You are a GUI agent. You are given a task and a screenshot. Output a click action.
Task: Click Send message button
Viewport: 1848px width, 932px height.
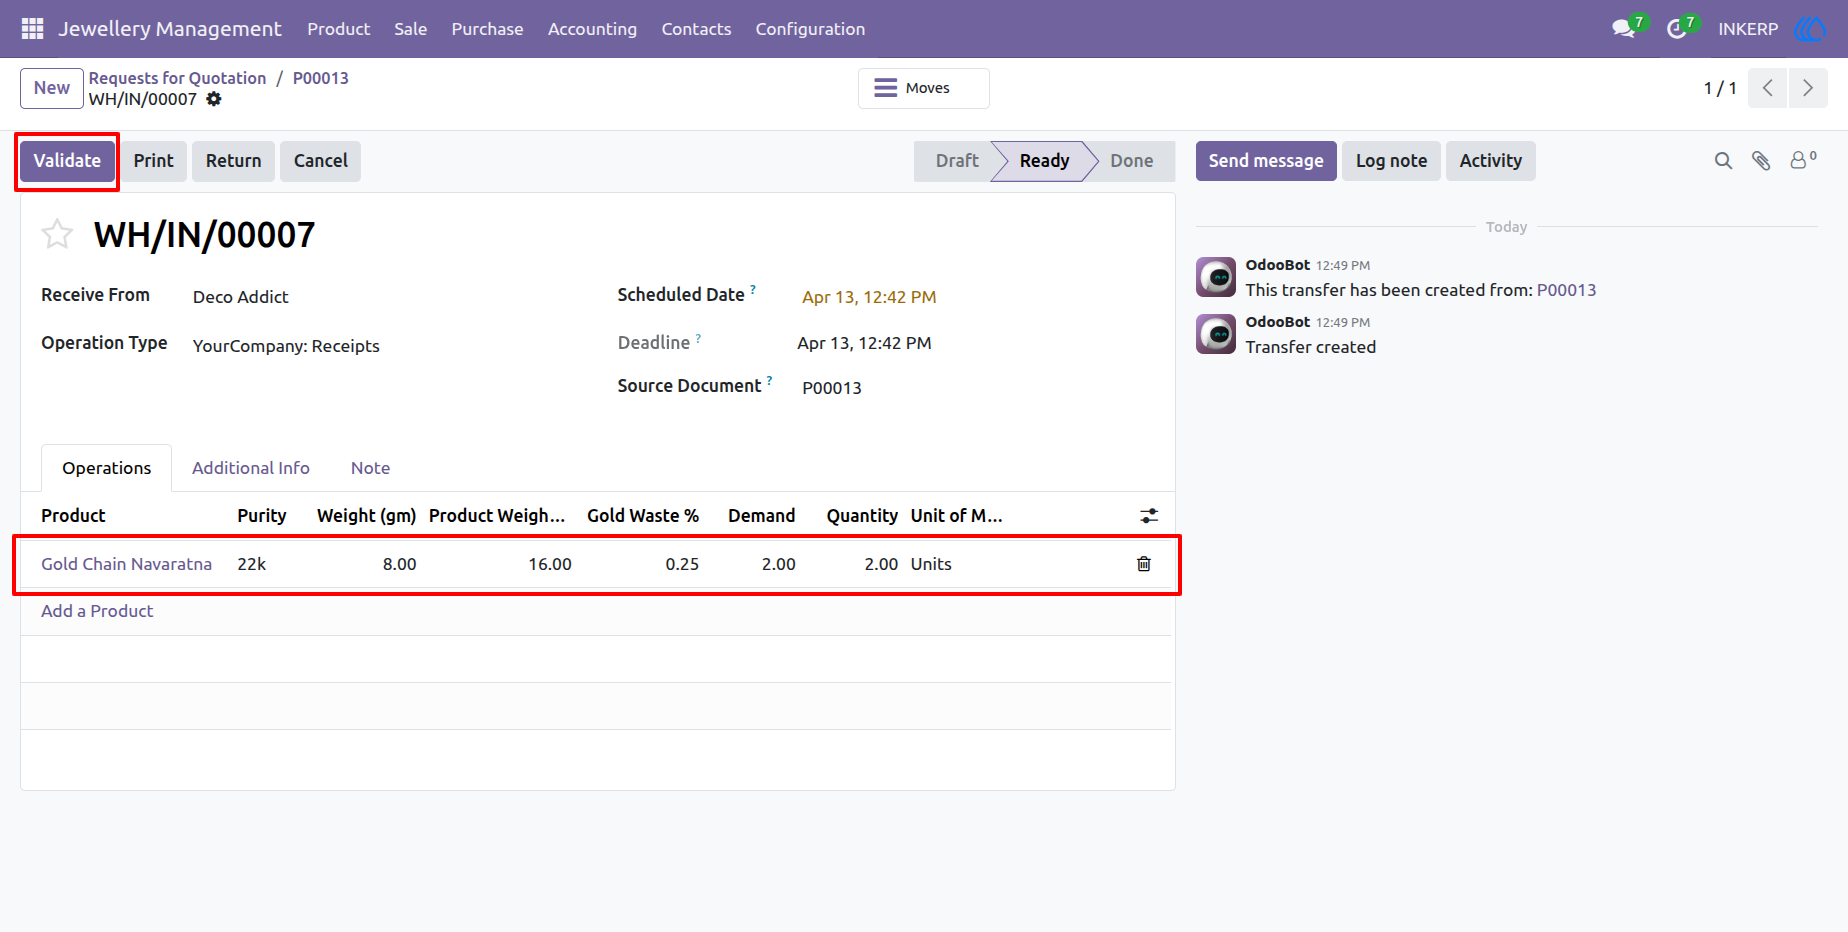tap(1266, 161)
